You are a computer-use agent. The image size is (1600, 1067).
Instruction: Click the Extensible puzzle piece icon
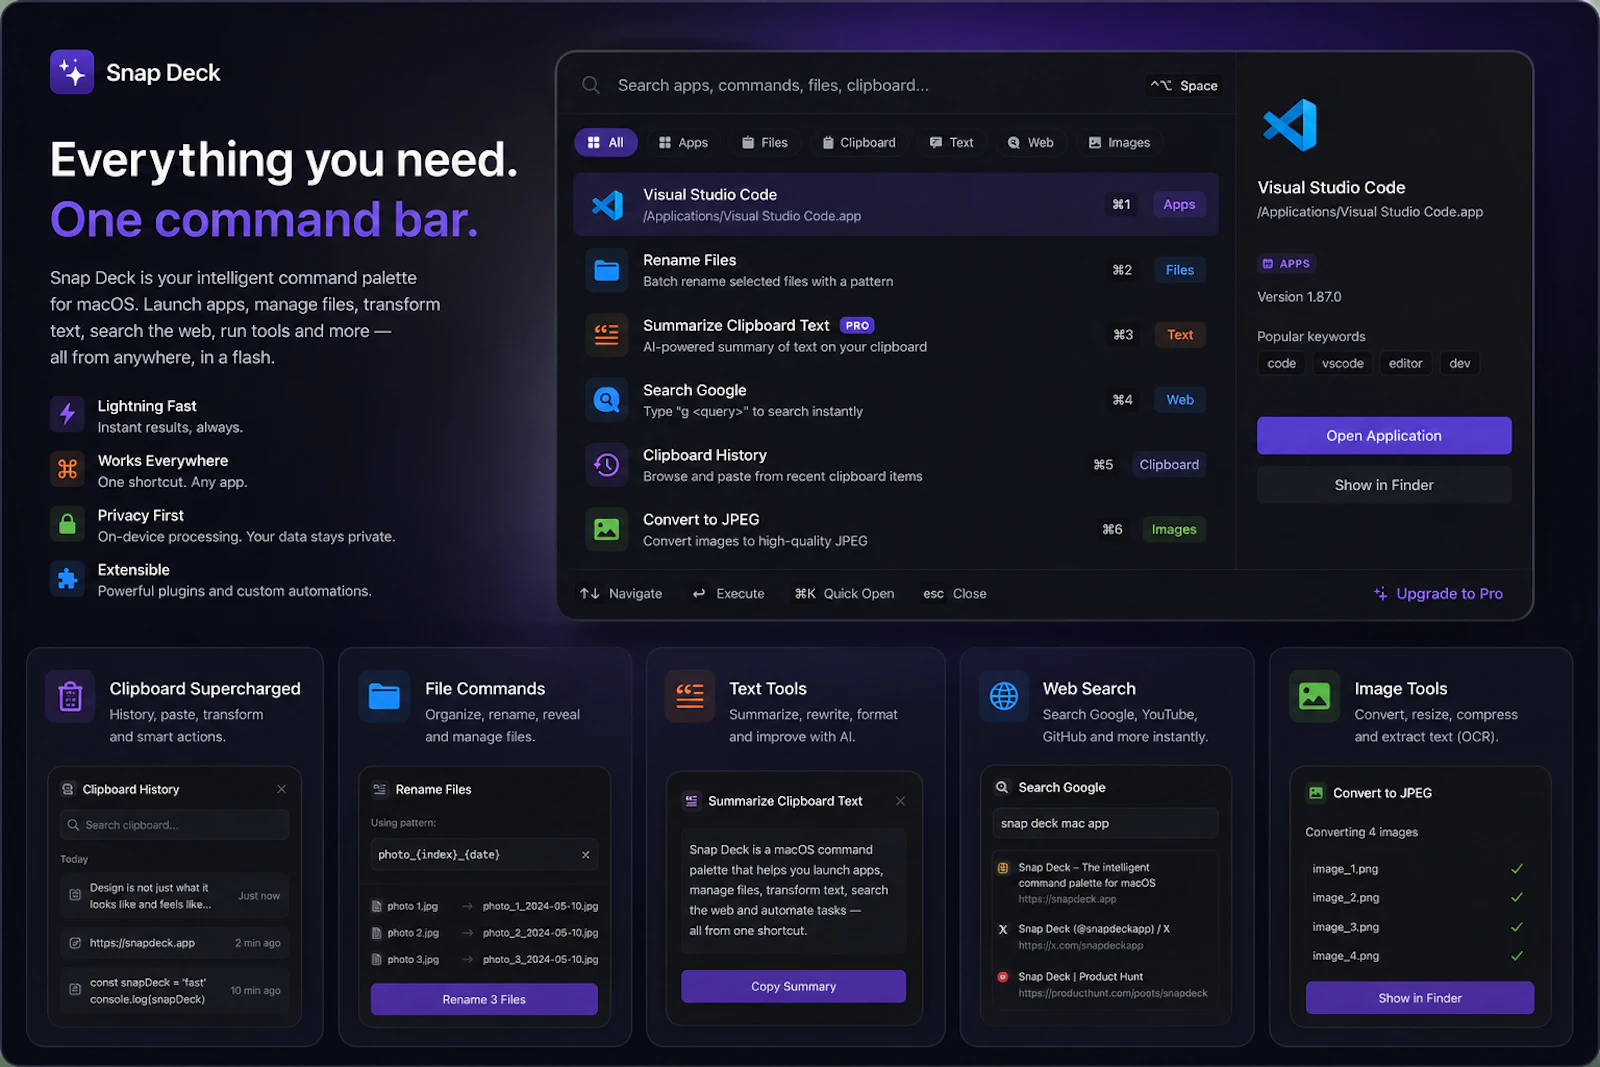tap(67, 578)
